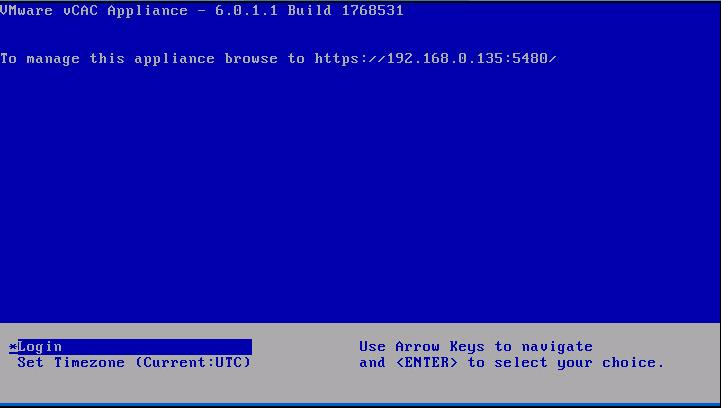Click the 'VMware vCAC Appliance - 6.0.1.1 Build 1768531' title text
The image size is (721, 408).
[202, 11]
